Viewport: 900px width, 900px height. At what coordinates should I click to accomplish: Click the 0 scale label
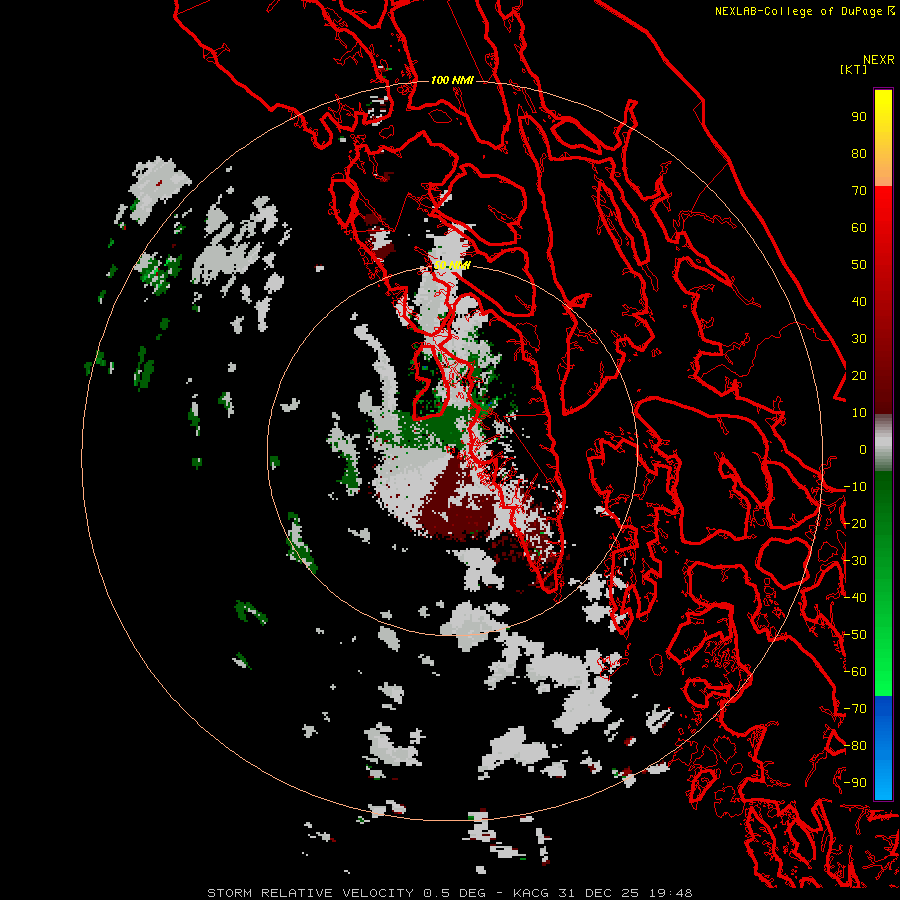click(x=863, y=450)
